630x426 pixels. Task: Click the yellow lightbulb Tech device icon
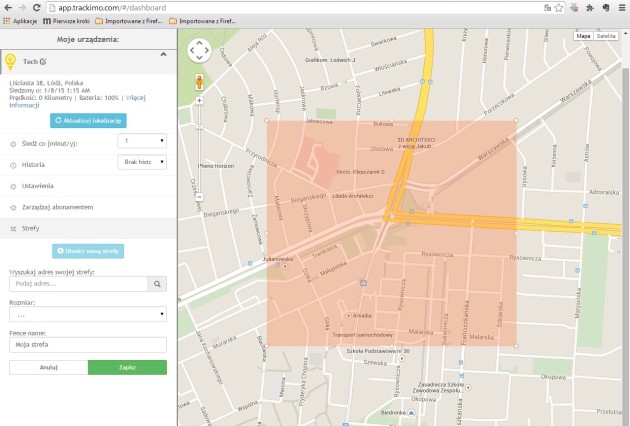tap(11, 62)
